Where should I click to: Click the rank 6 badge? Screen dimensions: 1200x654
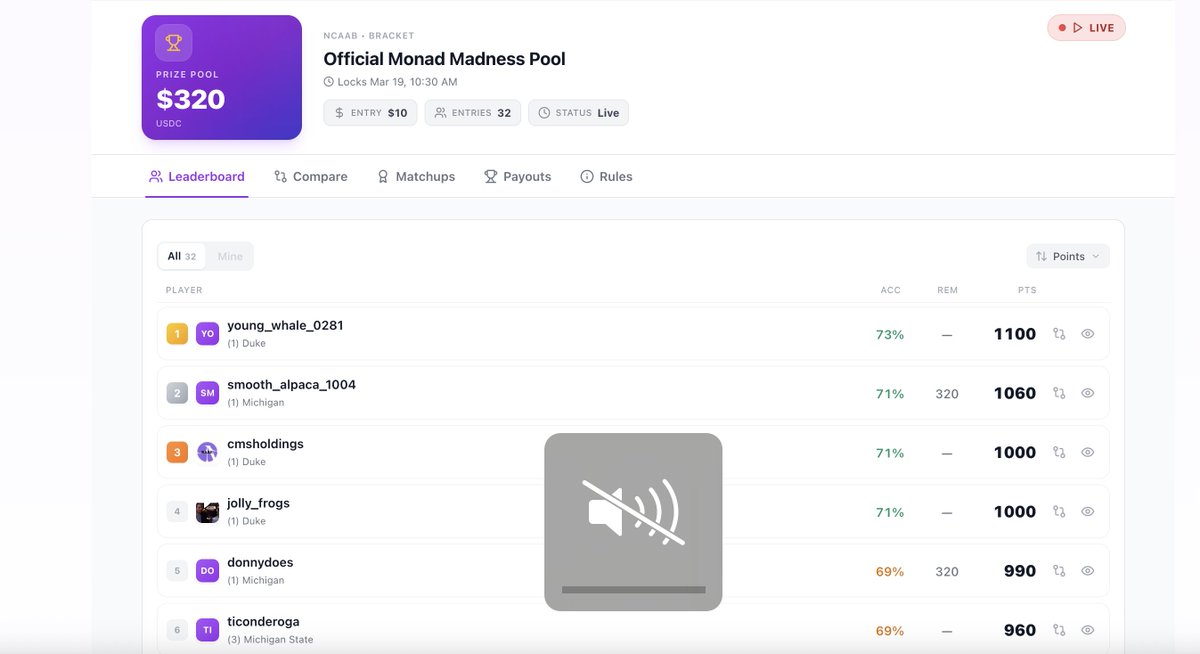pos(177,630)
